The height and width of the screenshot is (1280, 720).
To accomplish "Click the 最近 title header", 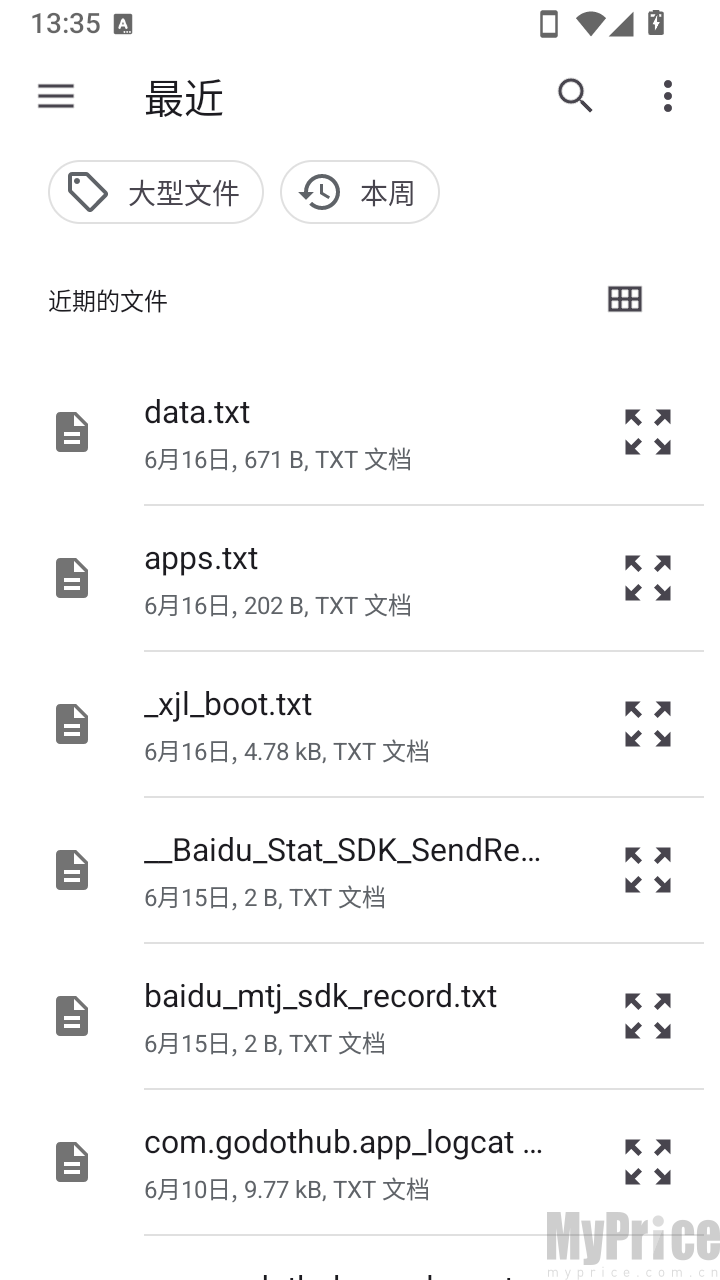I will coord(184,98).
